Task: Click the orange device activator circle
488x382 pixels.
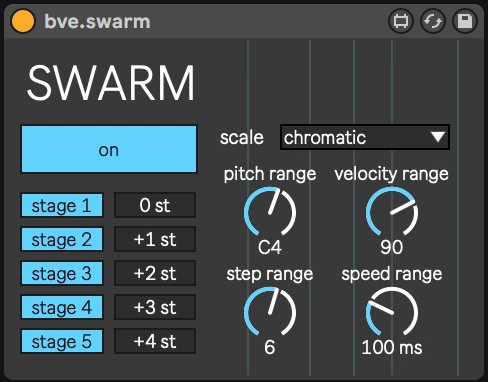Action: [x=23, y=21]
